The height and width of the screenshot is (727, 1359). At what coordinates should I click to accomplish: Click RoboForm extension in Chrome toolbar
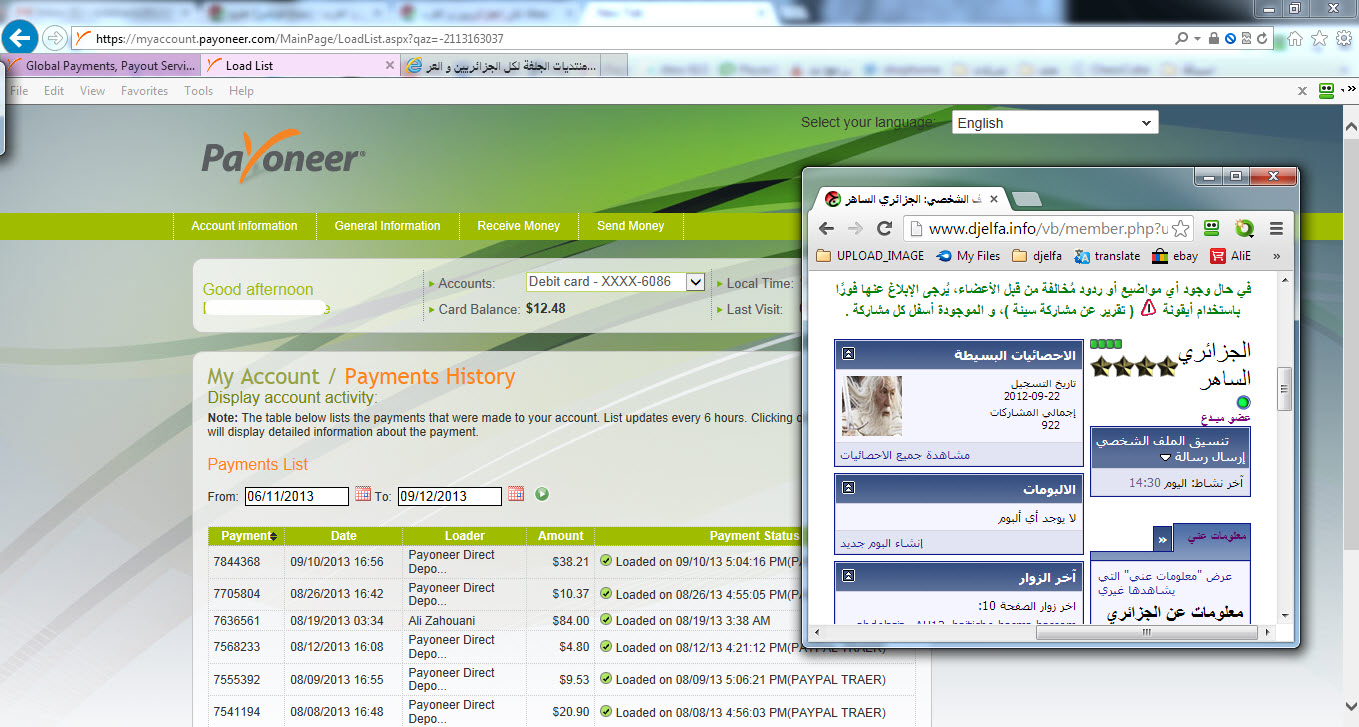point(1212,228)
